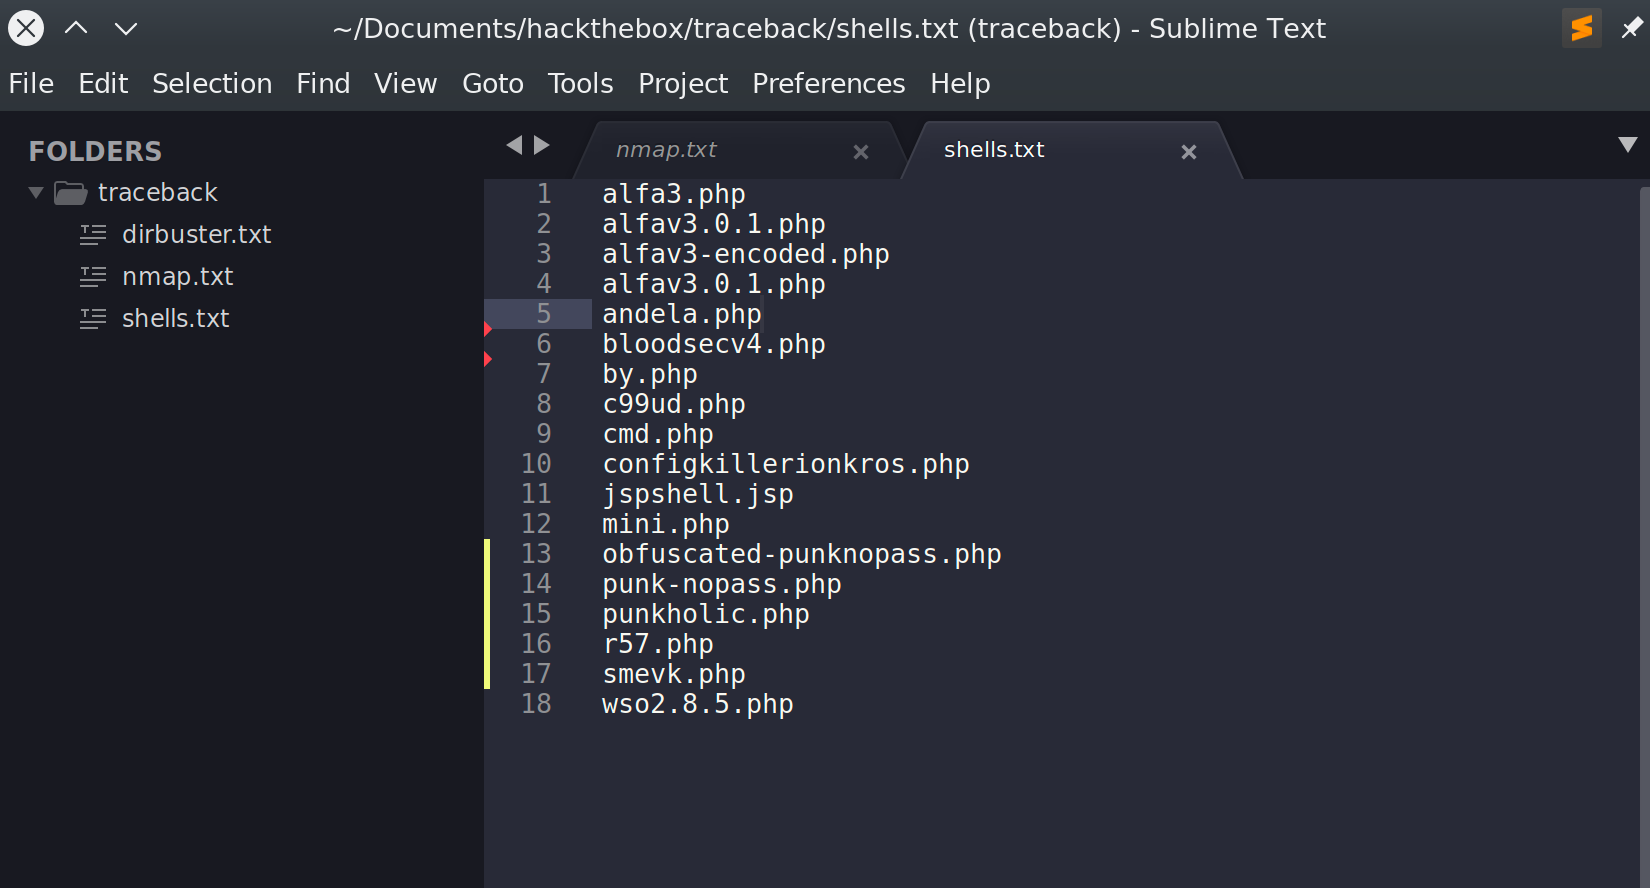Open the tab list dropdown arrow
The image size is (1650, 888).
(1627, 145)
